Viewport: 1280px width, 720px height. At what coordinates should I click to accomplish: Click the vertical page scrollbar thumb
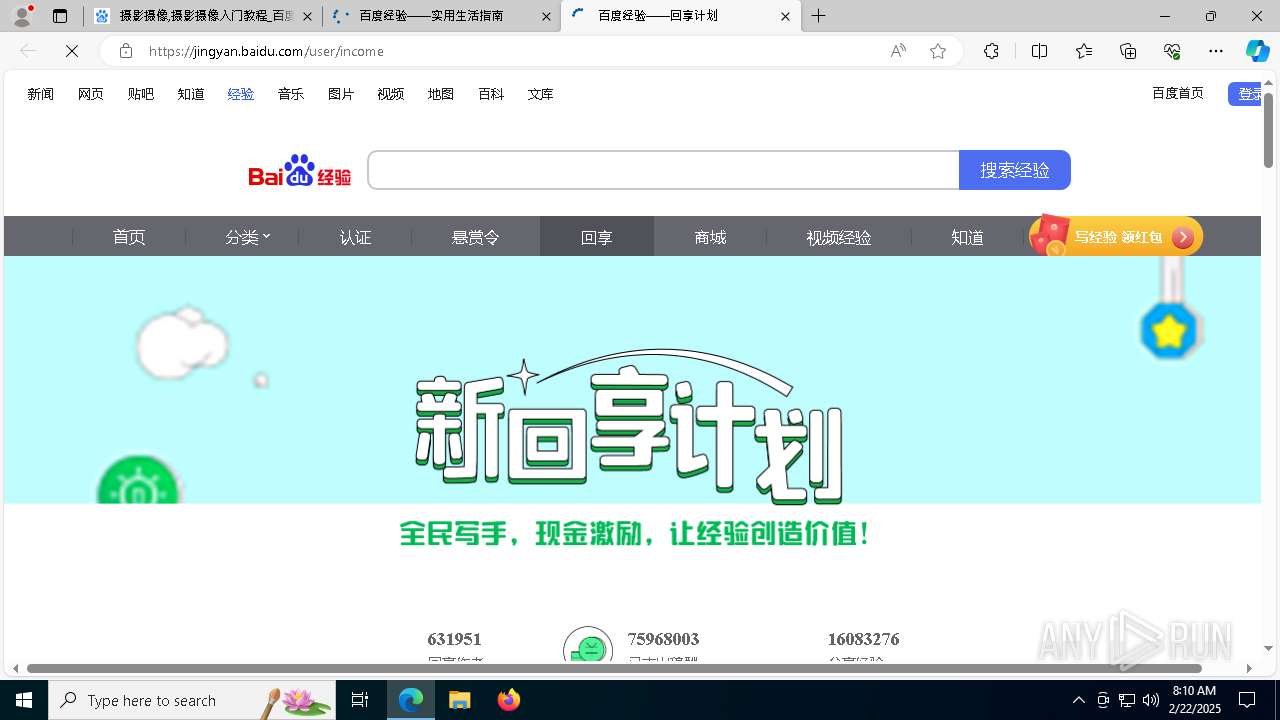pyautogui.click(x=1268, y=130)
